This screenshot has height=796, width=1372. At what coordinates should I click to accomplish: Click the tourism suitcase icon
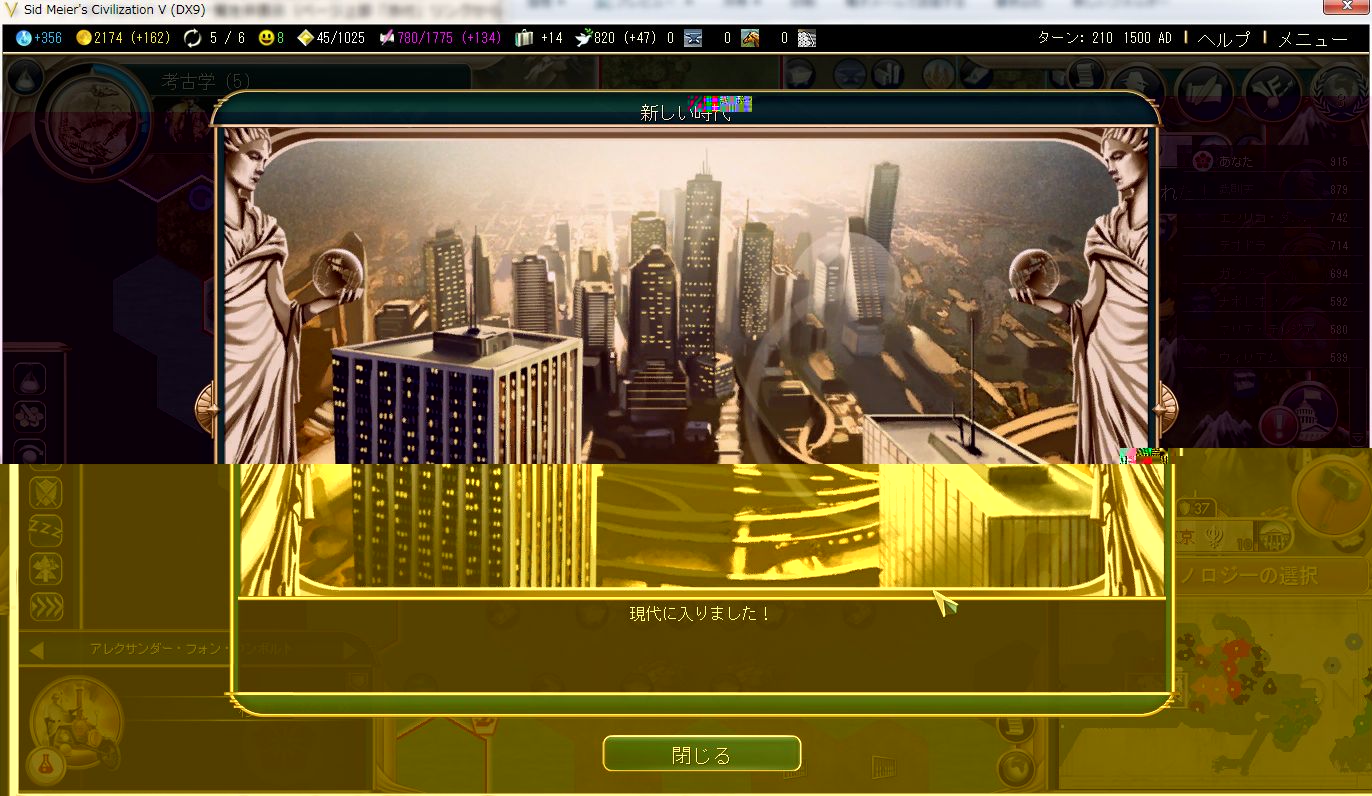(524, 39)
